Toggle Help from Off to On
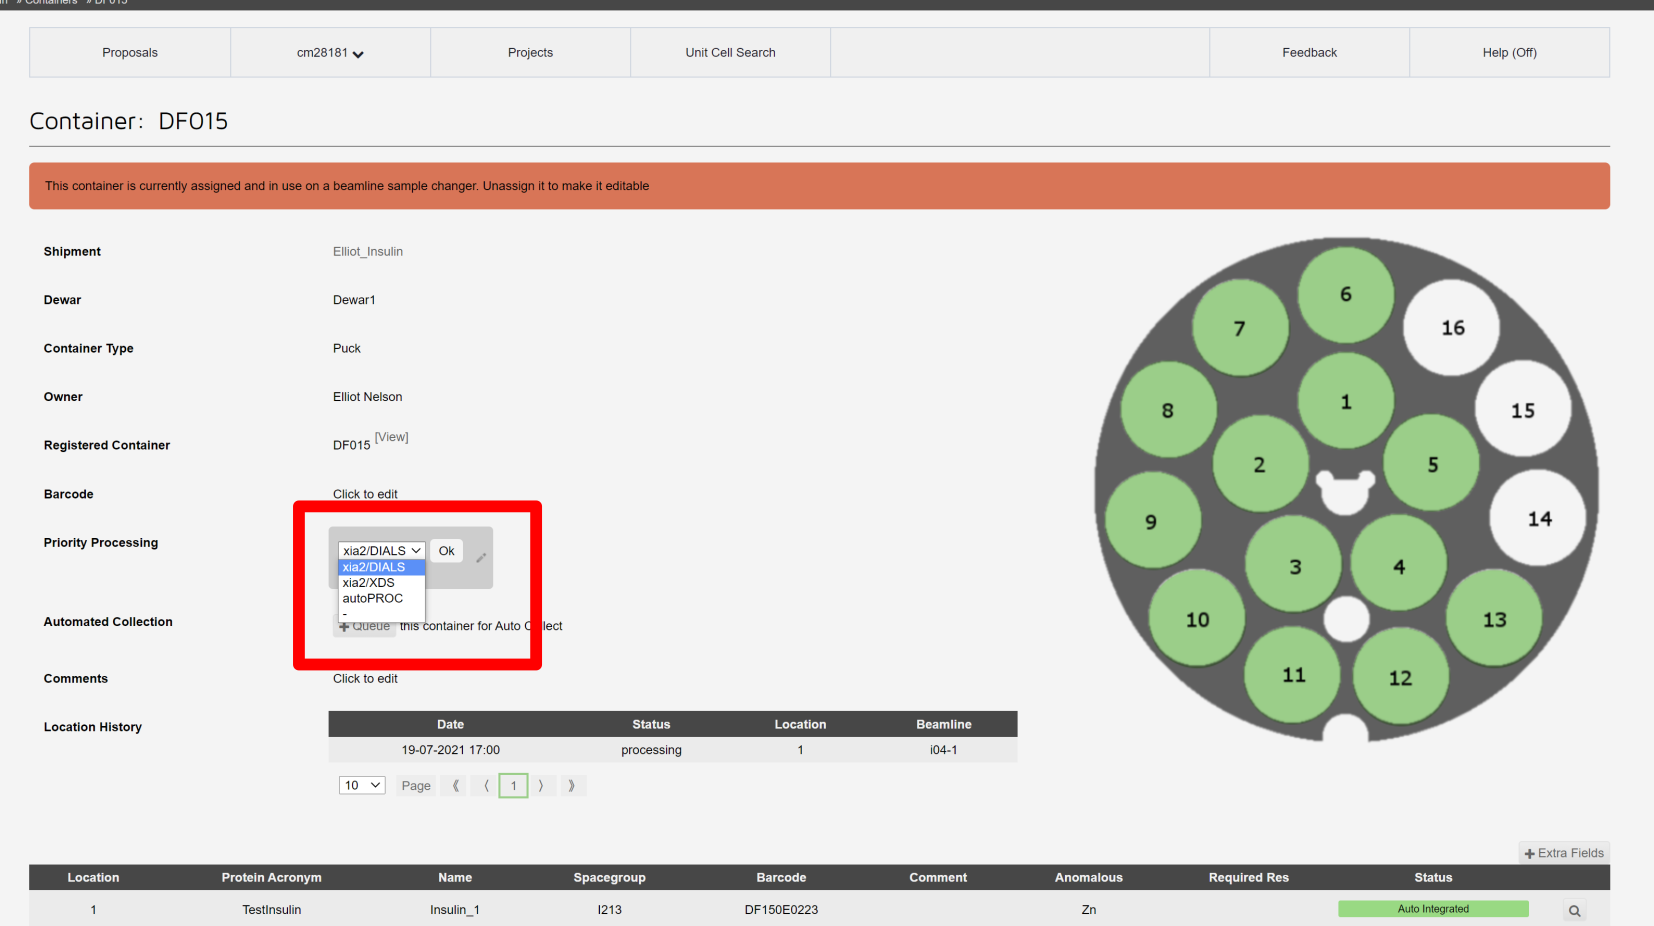The height and width of the screenshot is (926, 1654). tap(1509, 52)
